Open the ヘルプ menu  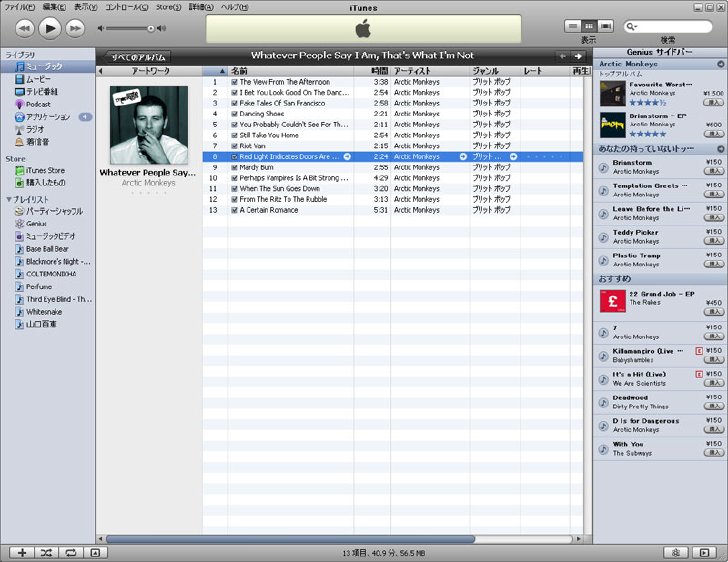(x=234, y=7)
